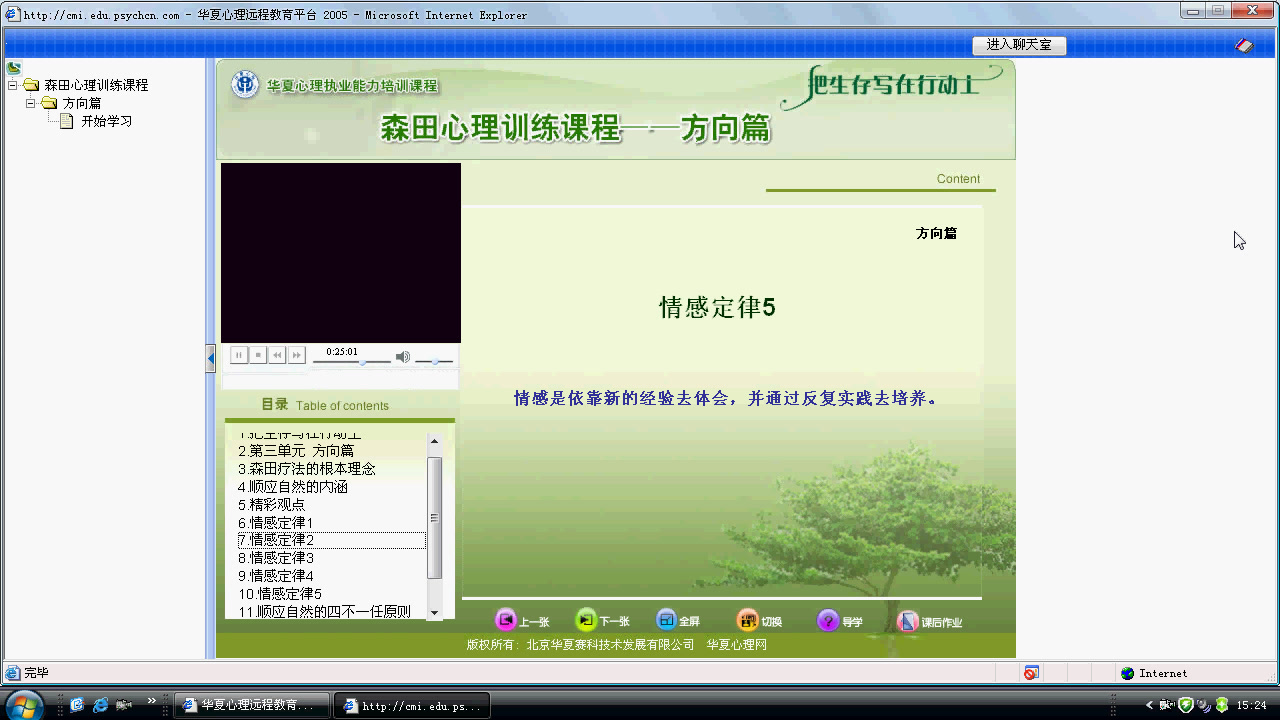1280x720 pixels.
Task: Click the 华夏心理网 link in footer
Action: (x=737, y=645)
